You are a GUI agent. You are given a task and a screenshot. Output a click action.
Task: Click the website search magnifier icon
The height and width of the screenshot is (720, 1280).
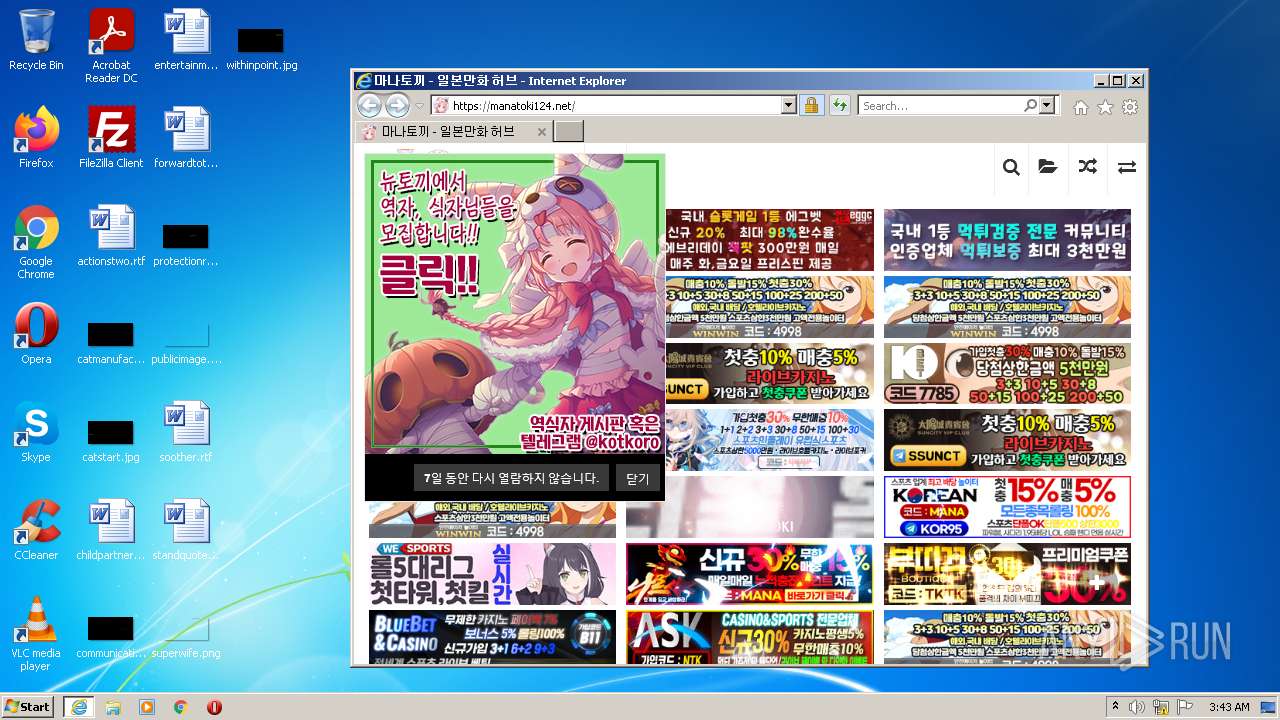pyautogui.click(x=1011, y=167)
